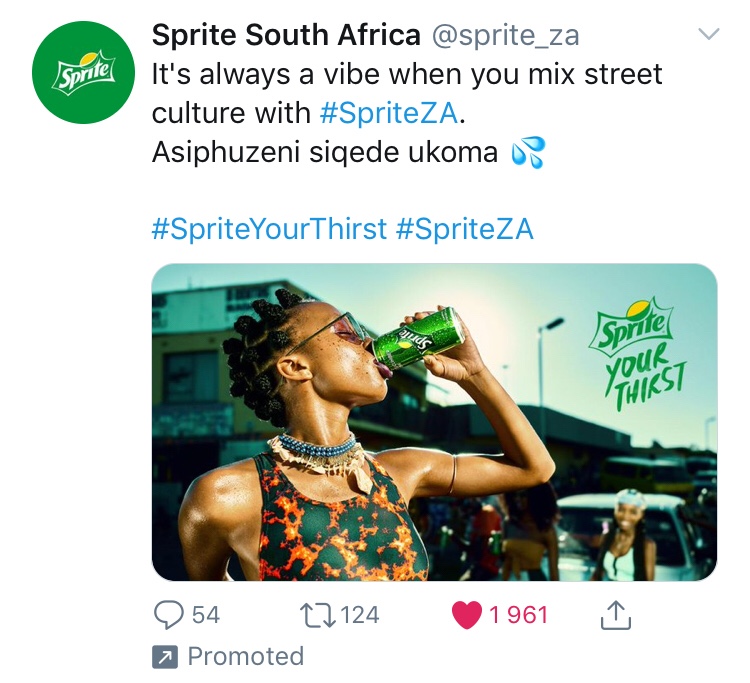Tap the retweet arrows icon

point(320,614)
